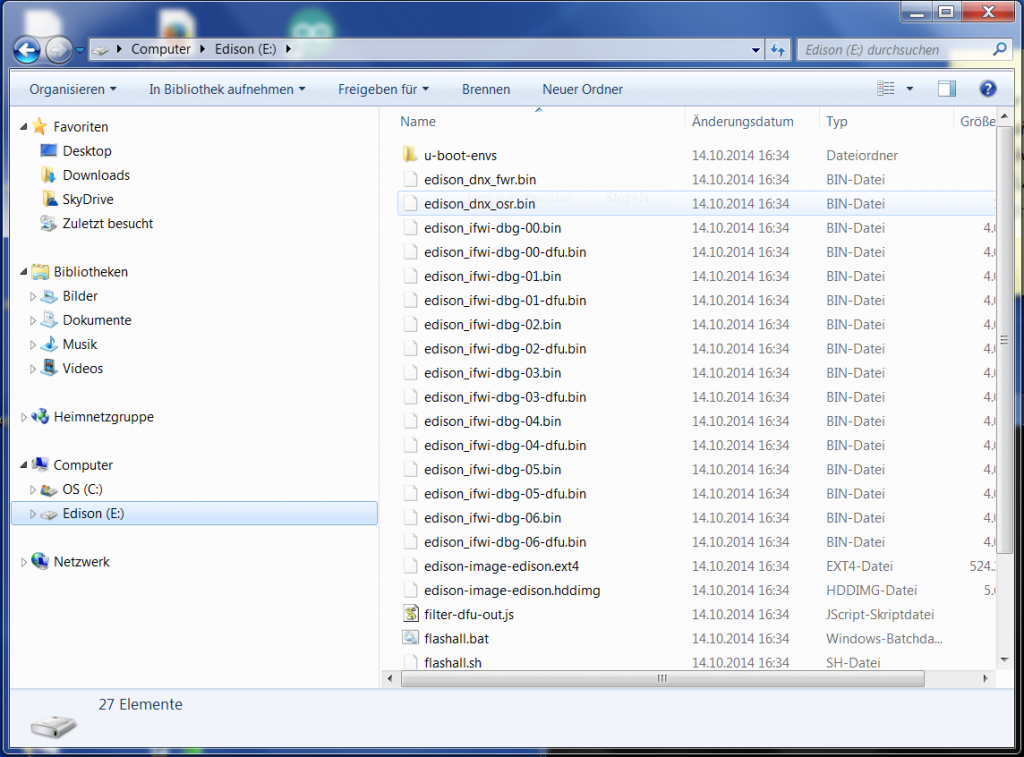1024x757 pixels.
Task: Click the vertical scrollbar thumb in file list
Action: point(1004,340)
